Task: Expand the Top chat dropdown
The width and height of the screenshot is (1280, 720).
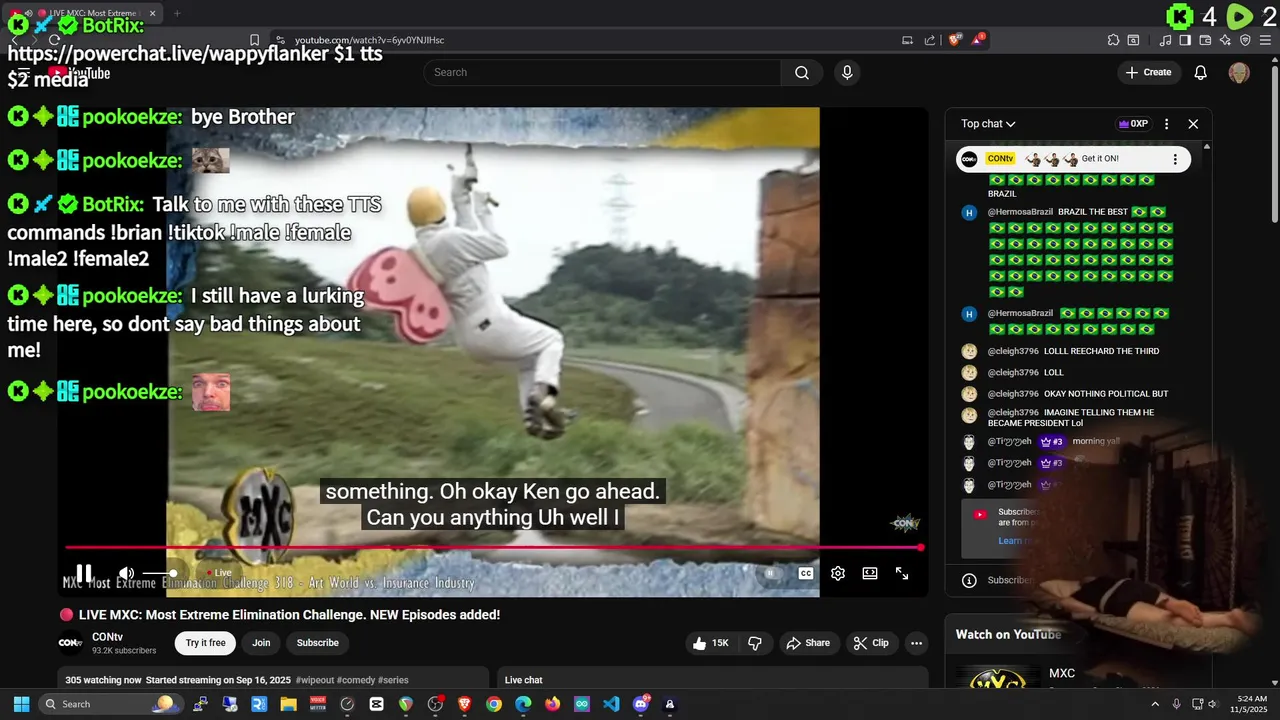Action: pyautogui.click(x=988, y=124)
